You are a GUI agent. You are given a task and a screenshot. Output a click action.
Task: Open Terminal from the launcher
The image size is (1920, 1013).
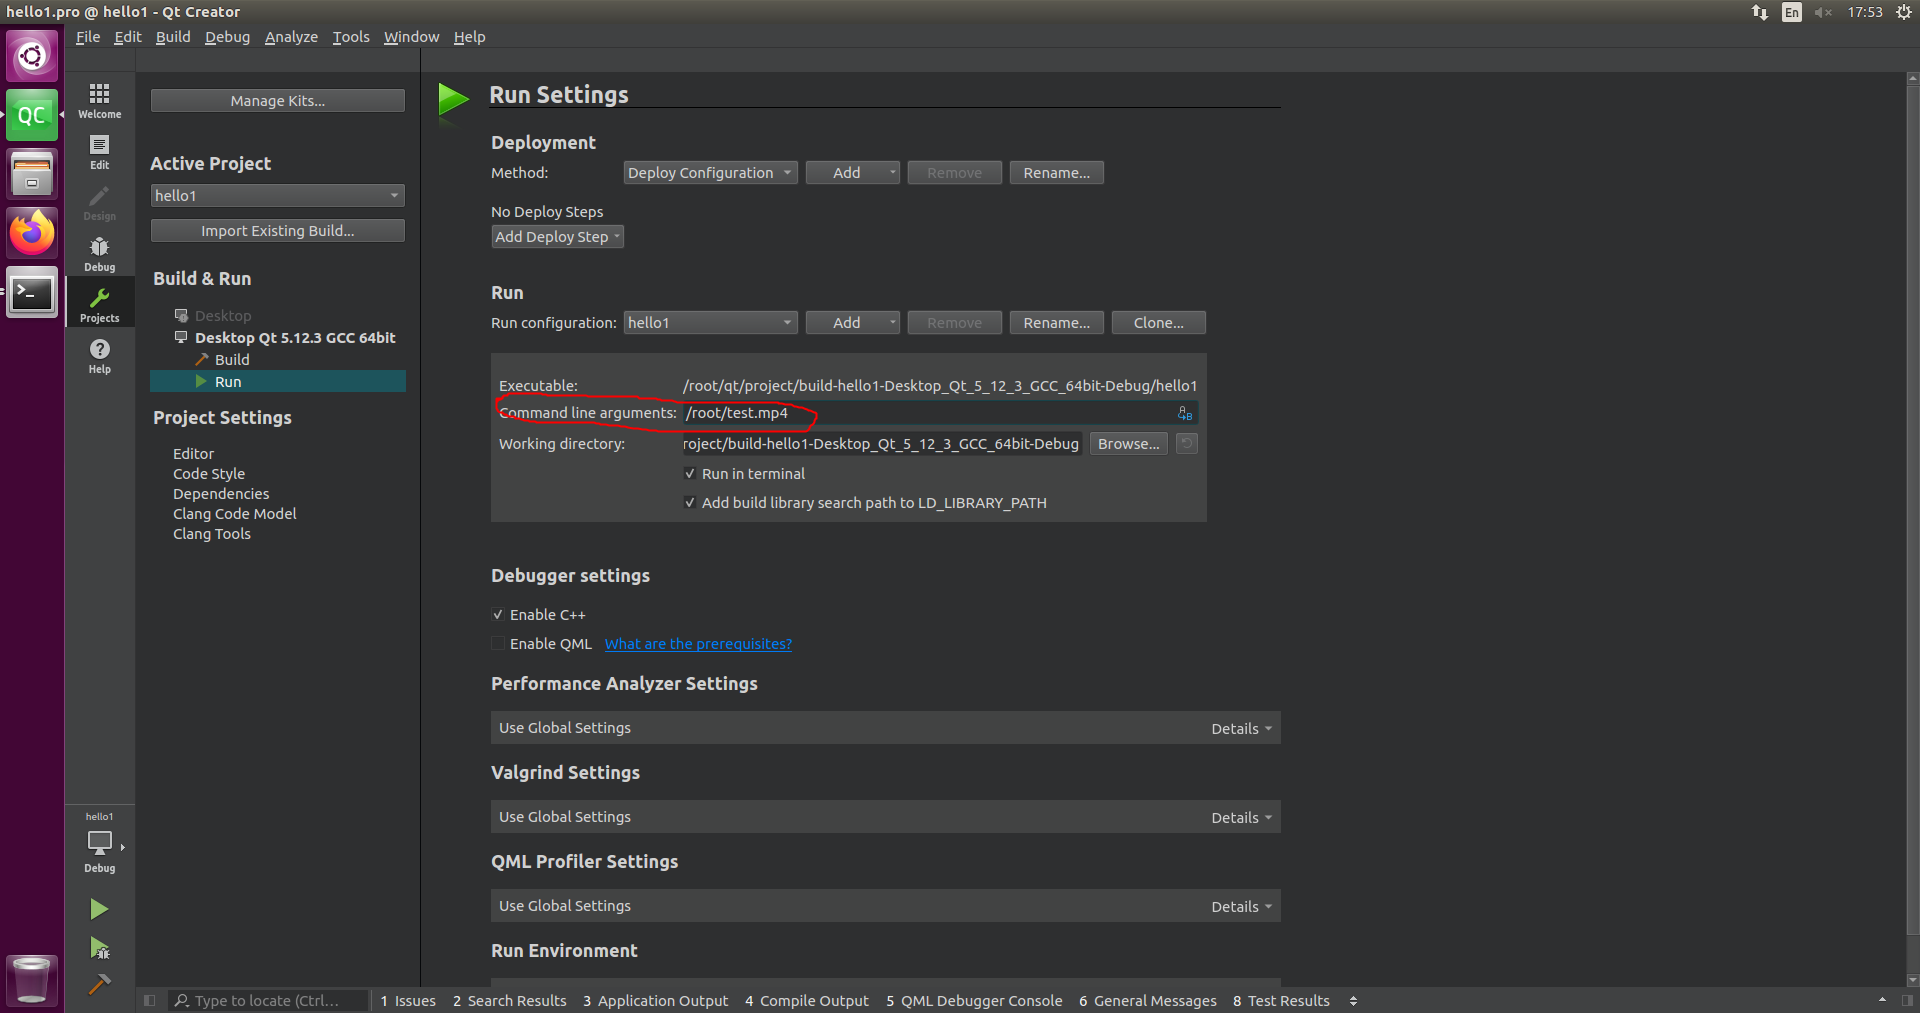coord(32,292)
